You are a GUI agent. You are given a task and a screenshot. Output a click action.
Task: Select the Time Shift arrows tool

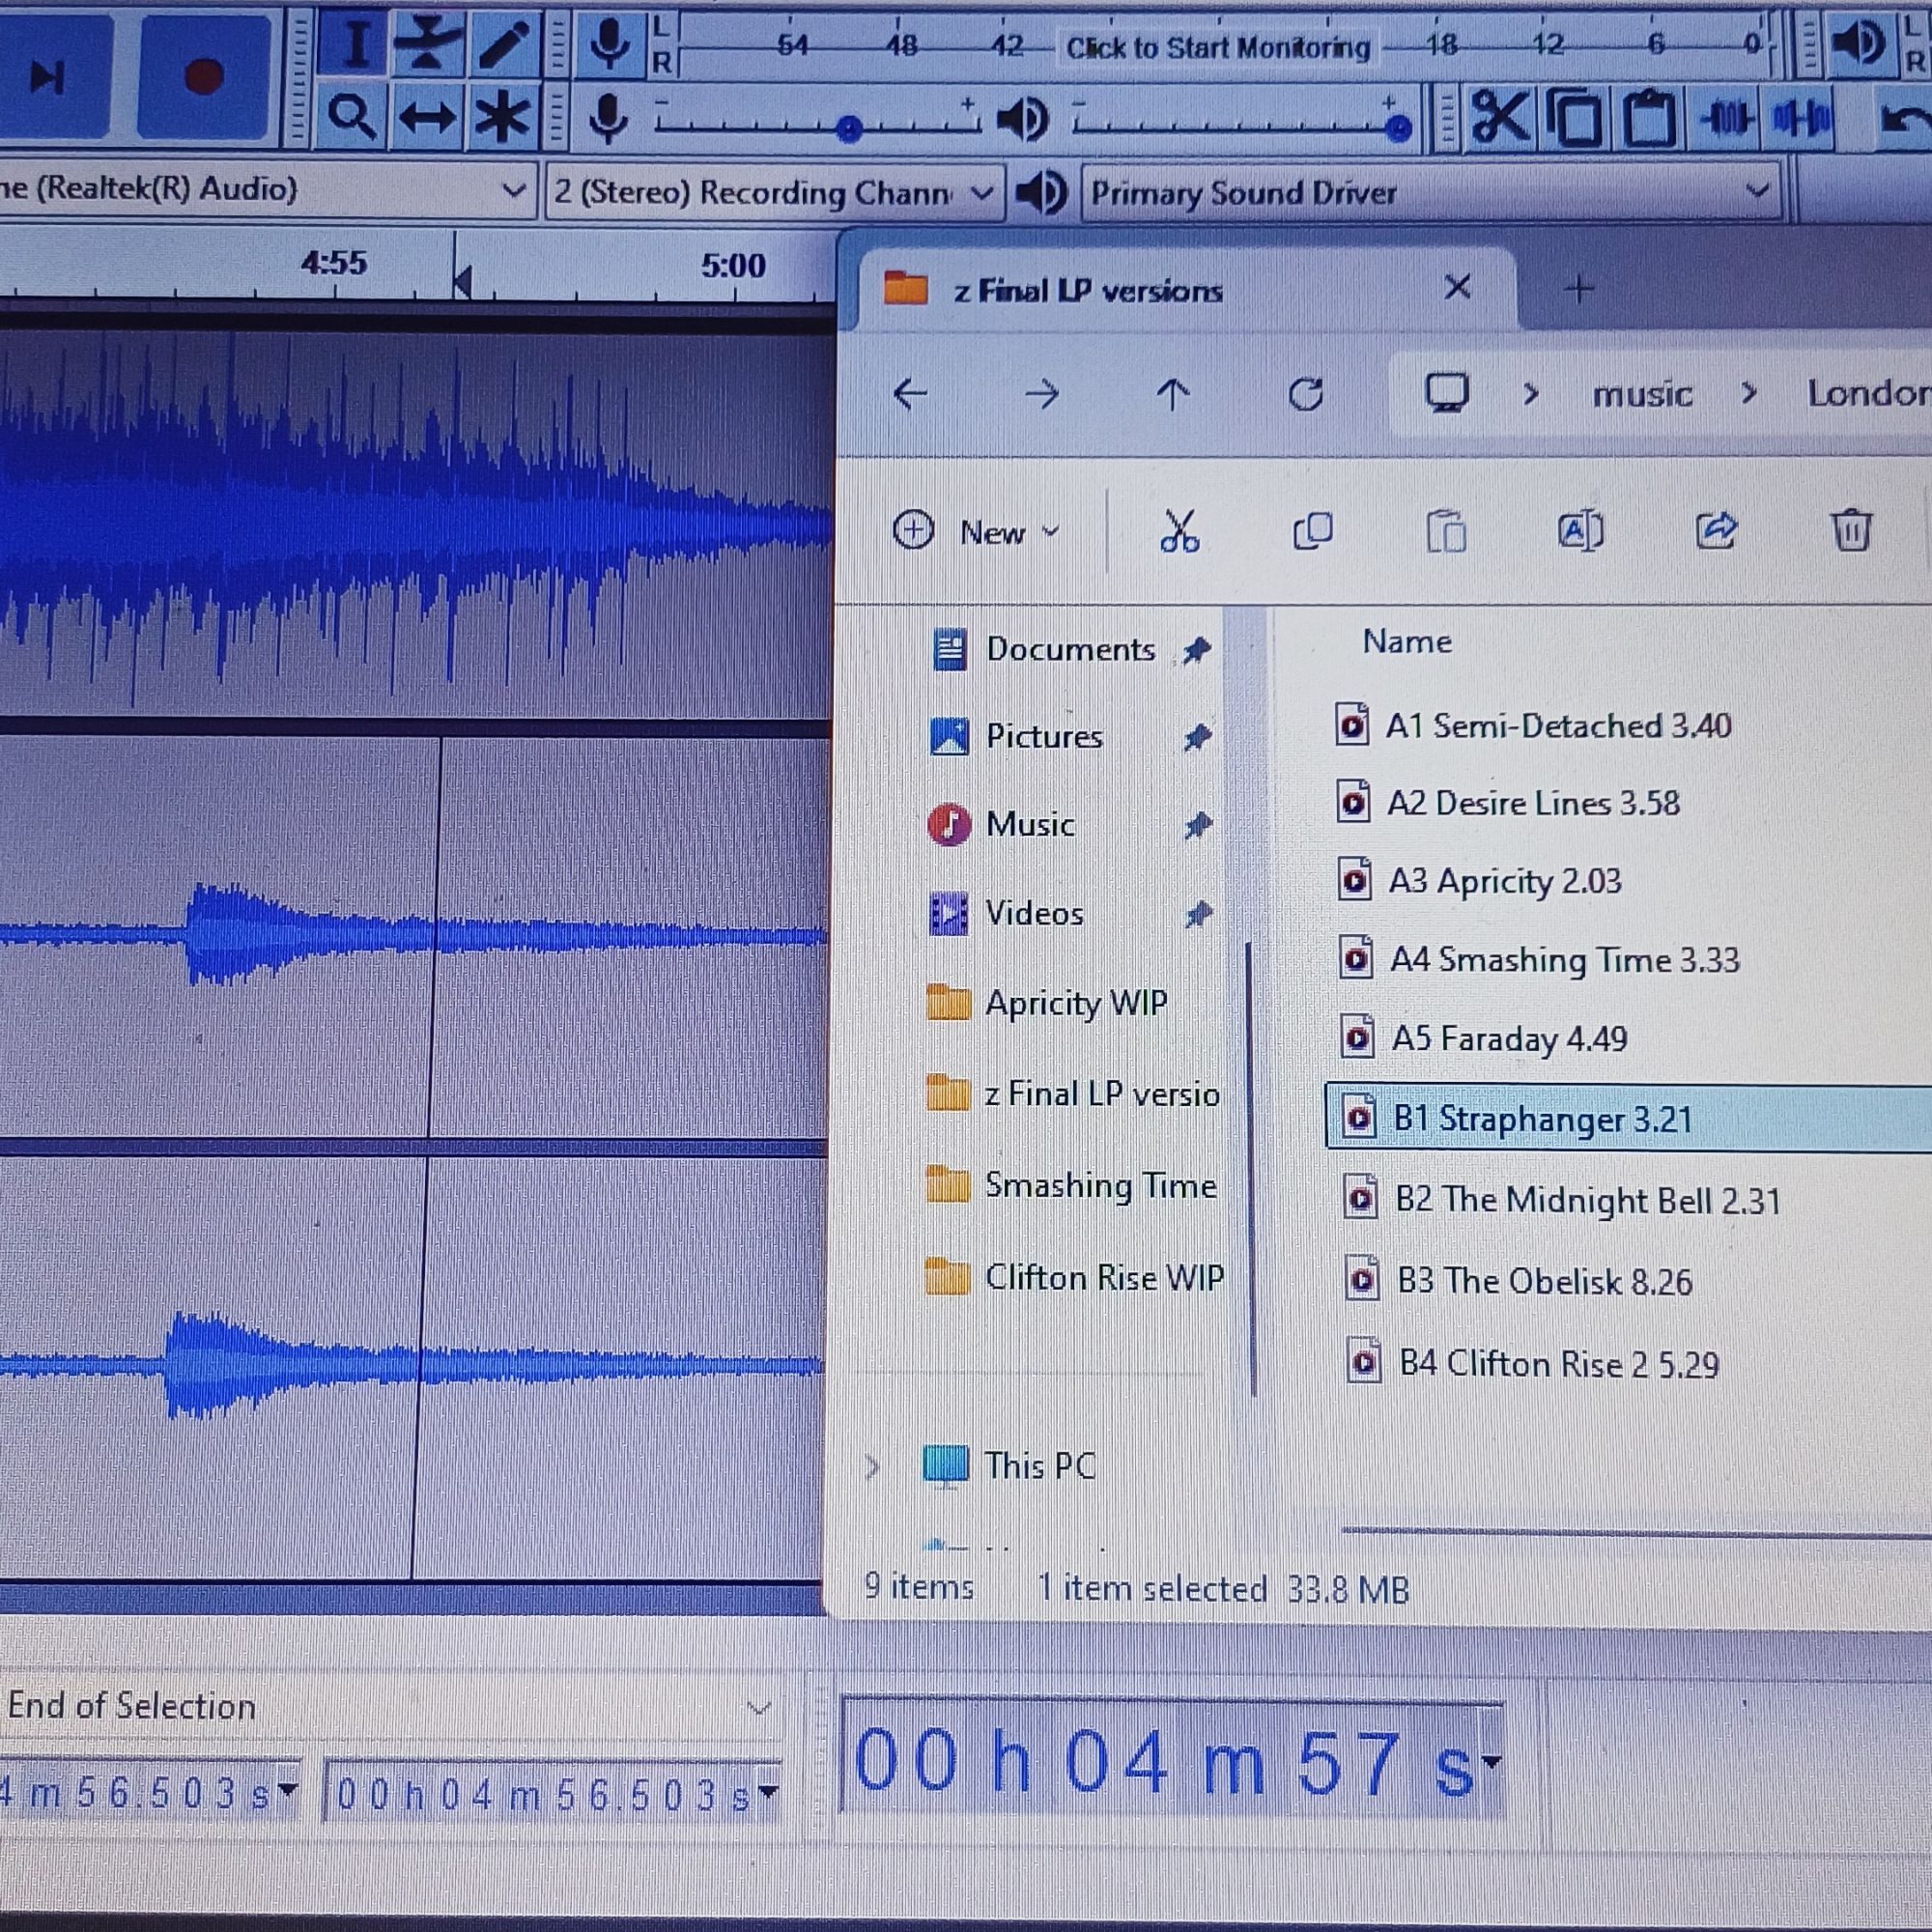427,117
